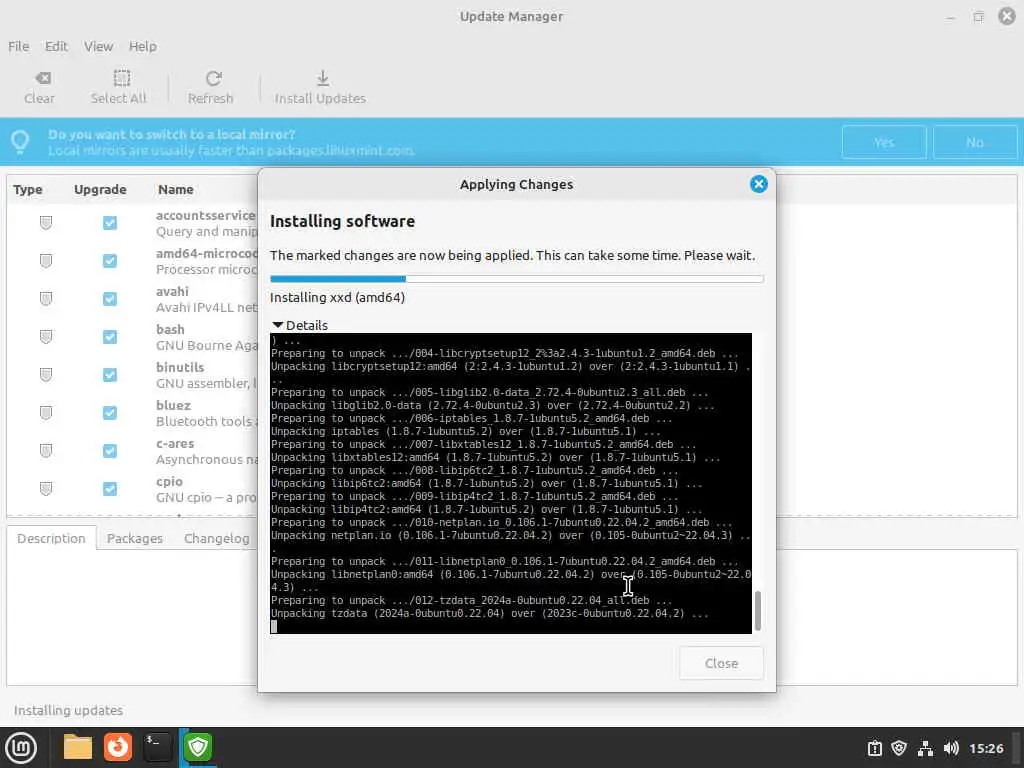The height and width of the screenshot is (768, 1024).
Task: Uncheck the avahi upgrade checkbox
Action: [x=110, y=298]
